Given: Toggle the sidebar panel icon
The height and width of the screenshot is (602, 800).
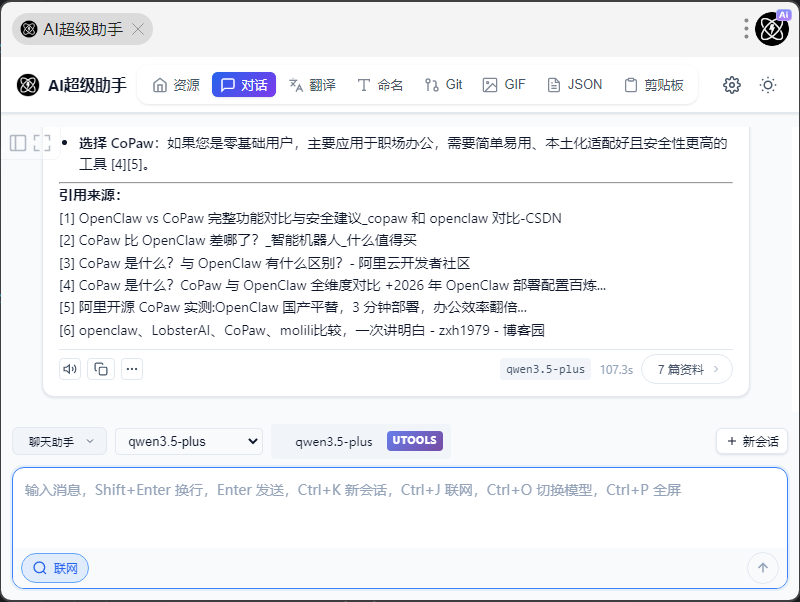Looking at the screenshot, I should [x=18, y=143].
